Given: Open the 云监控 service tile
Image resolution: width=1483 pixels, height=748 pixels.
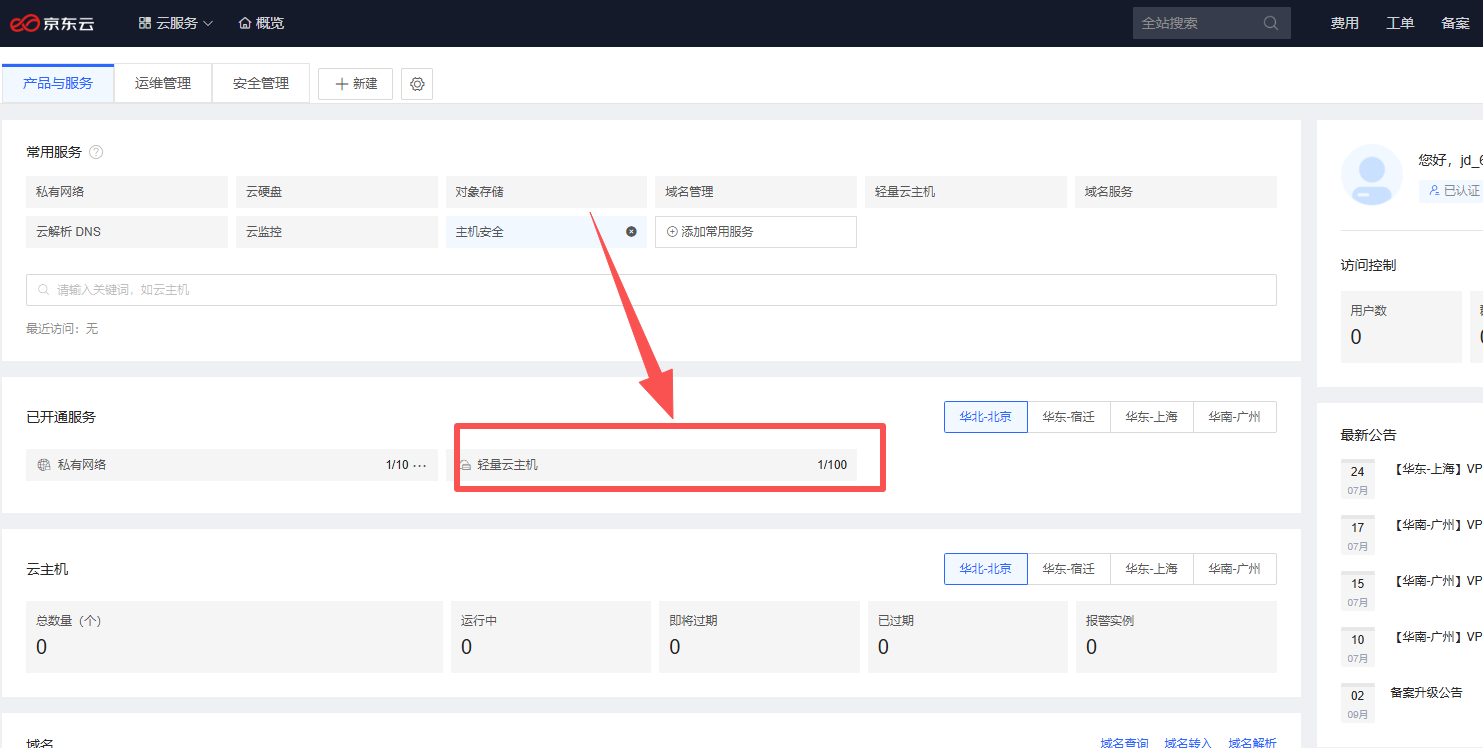Looking at the screenshot, I should (x=337, y=232).
